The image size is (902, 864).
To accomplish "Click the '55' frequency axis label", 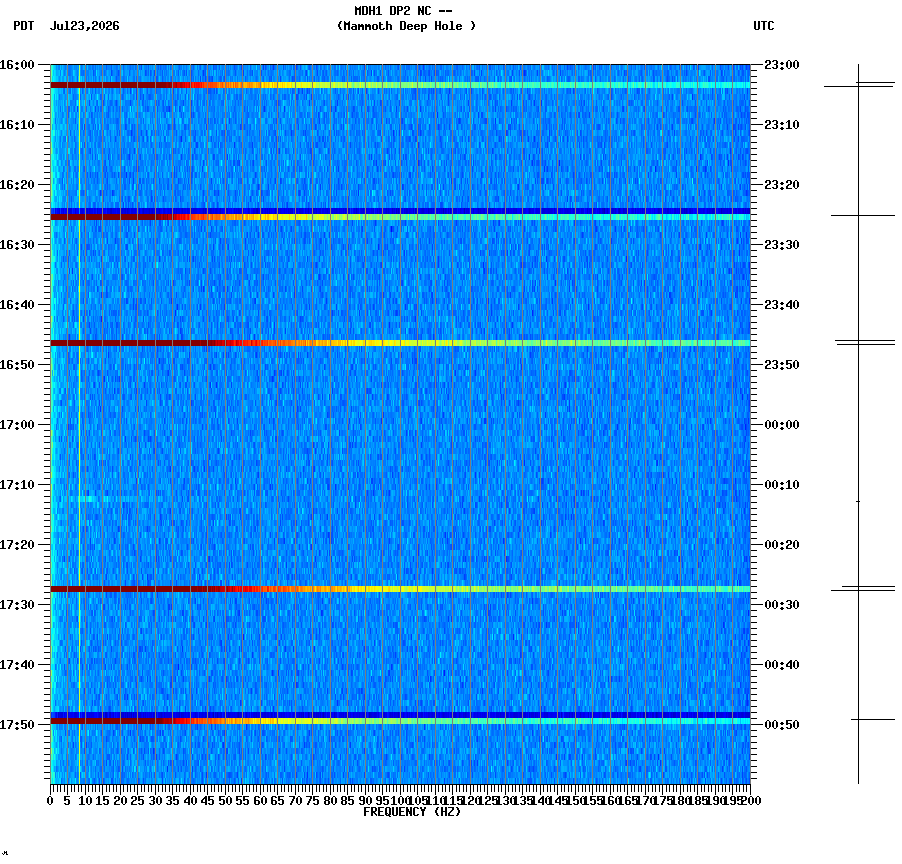I will point(243,801).
